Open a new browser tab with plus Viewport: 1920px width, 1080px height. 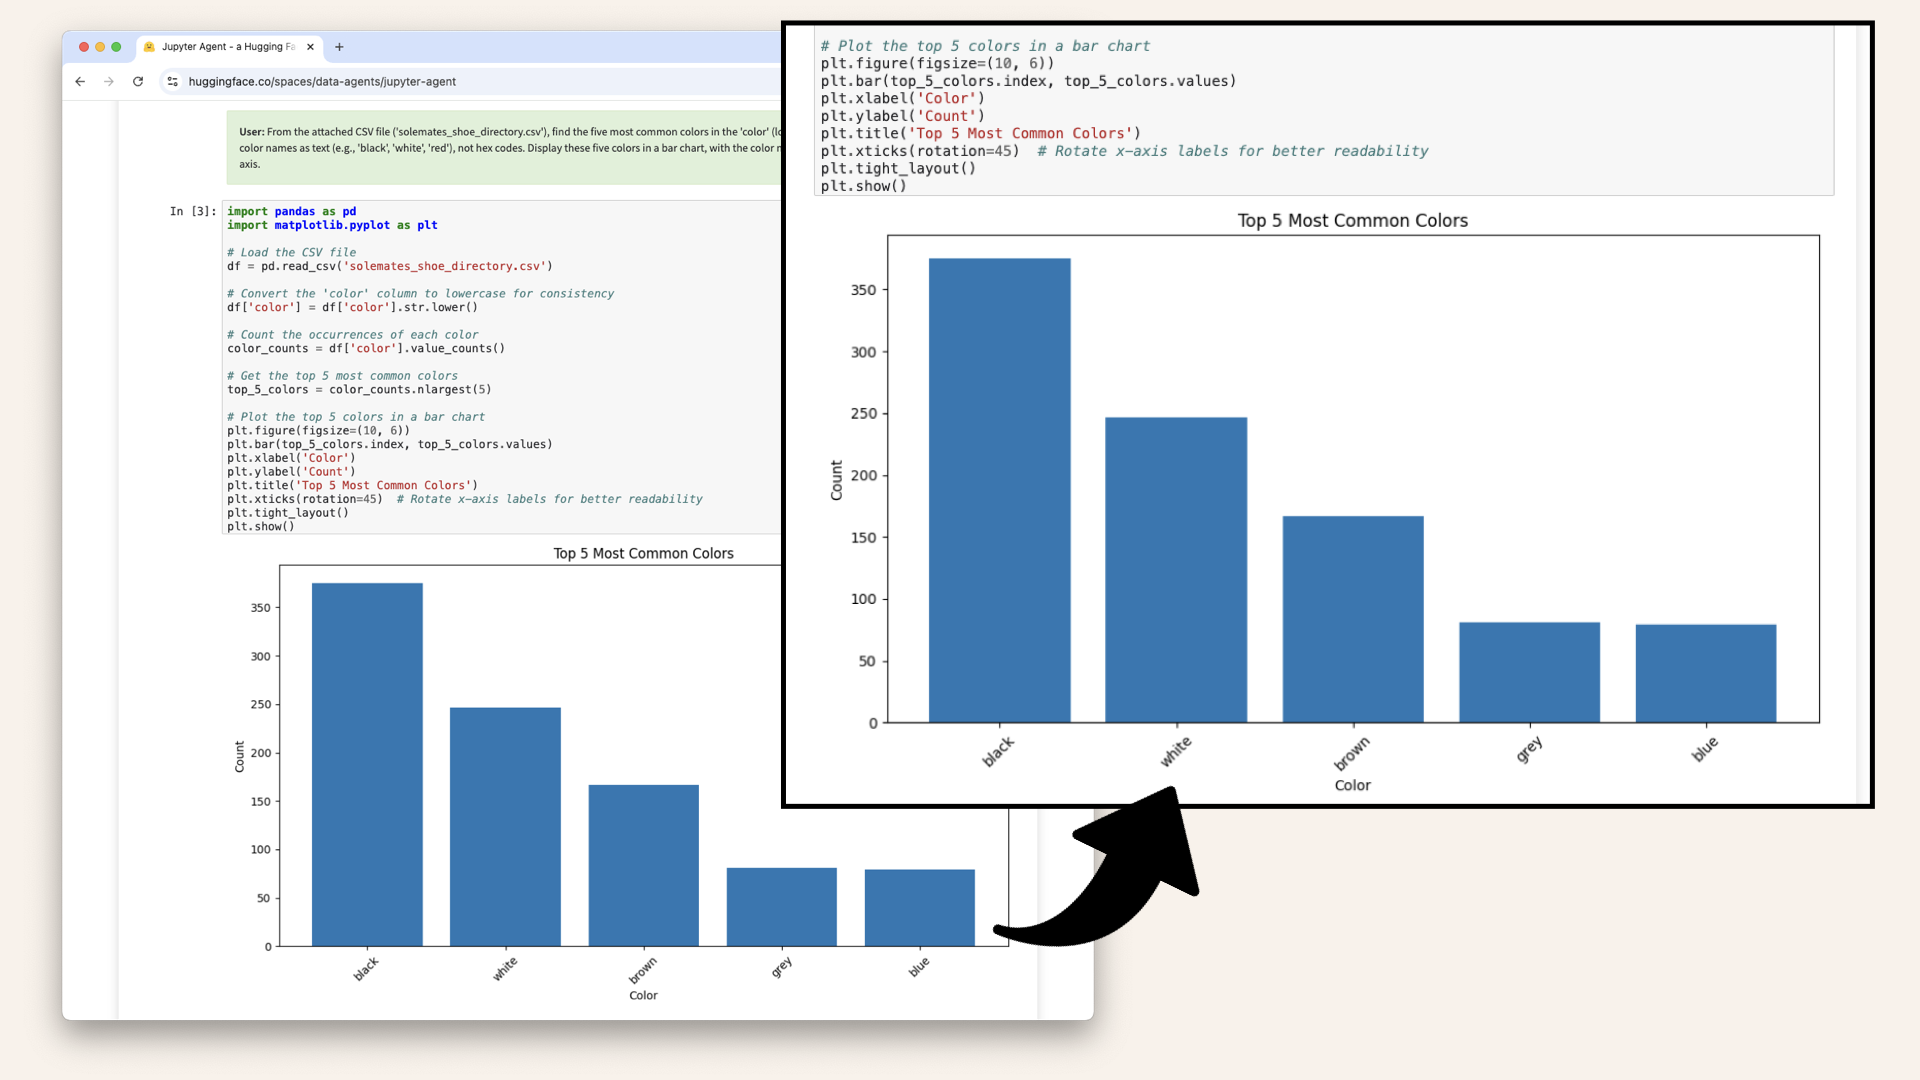(x=339, y=47)
